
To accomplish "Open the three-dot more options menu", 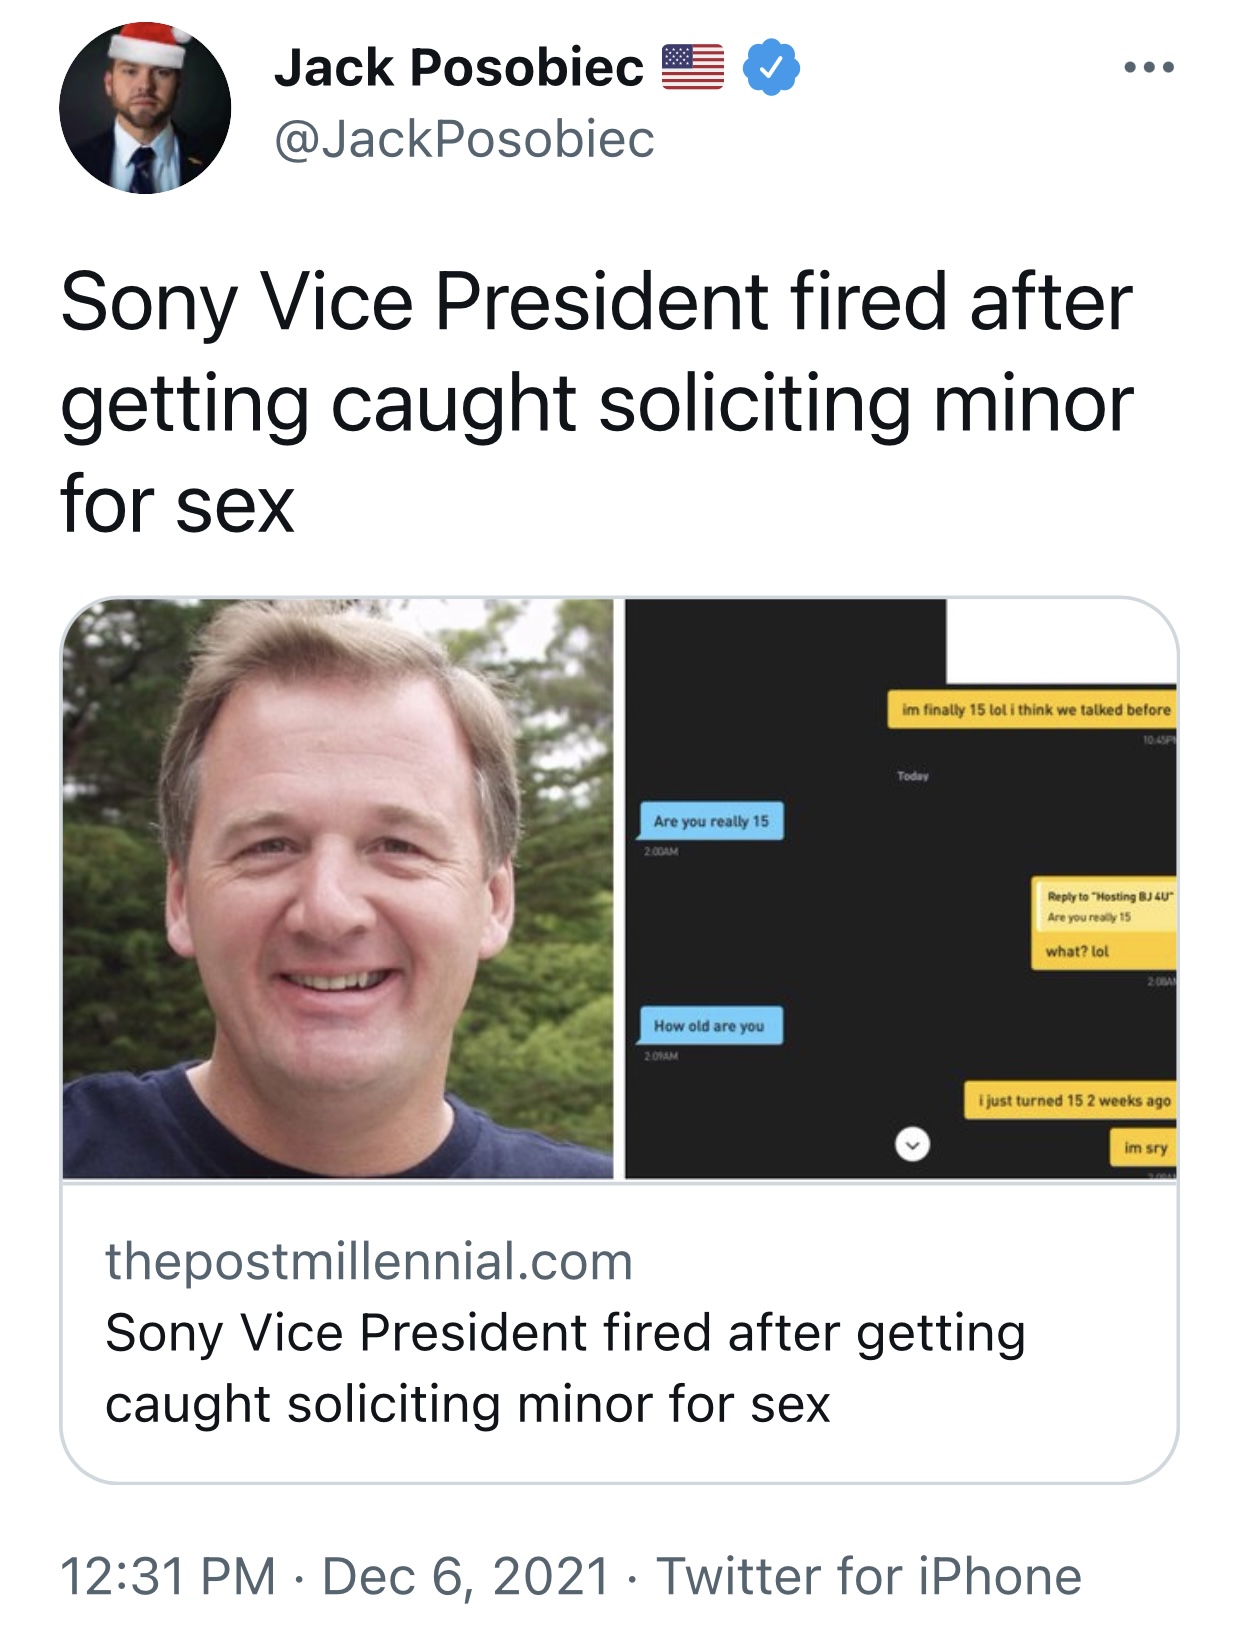I will click(x=1148, y=68).
